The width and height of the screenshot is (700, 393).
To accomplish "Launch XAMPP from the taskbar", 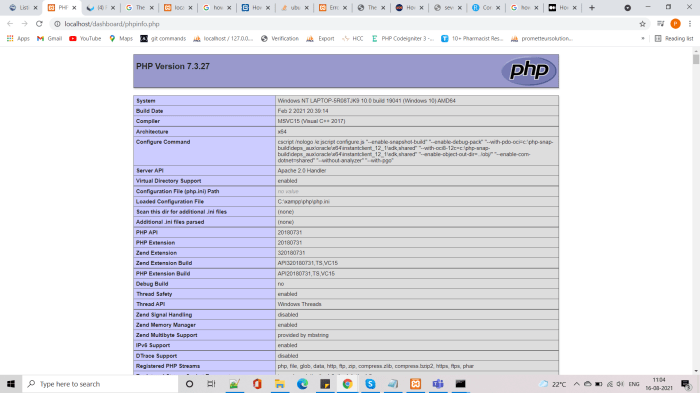I will click(x=416, y=384).
